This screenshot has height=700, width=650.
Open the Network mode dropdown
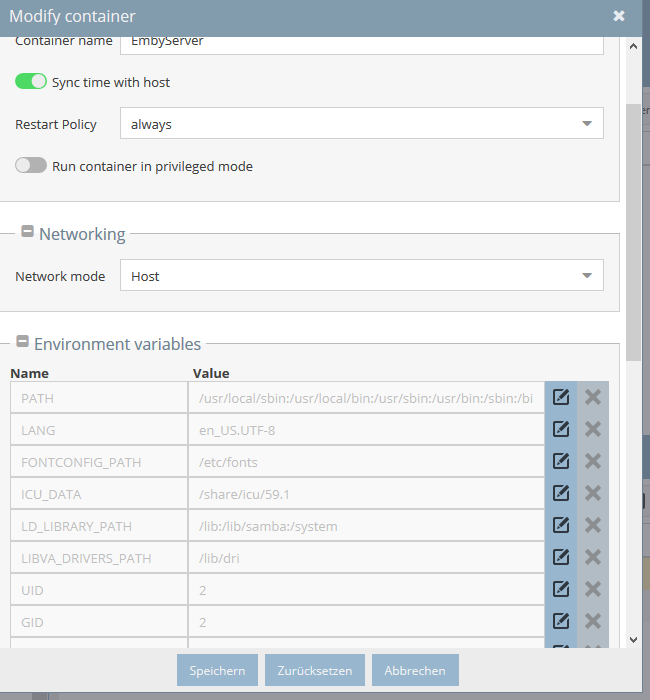click(362, 275)
